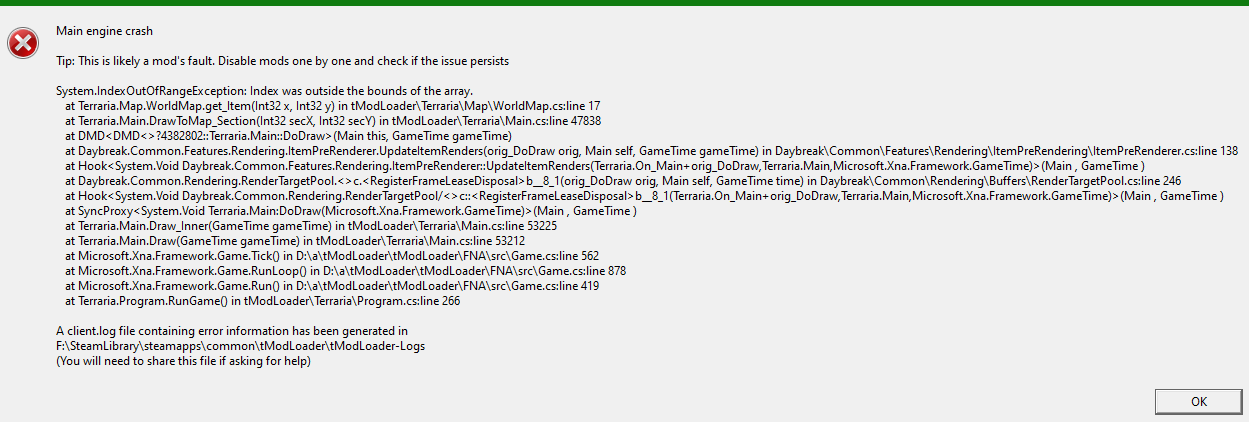1249x422 pixels.
Task: Click the "Main engine crash" heading
Action: tap(105, 32)
